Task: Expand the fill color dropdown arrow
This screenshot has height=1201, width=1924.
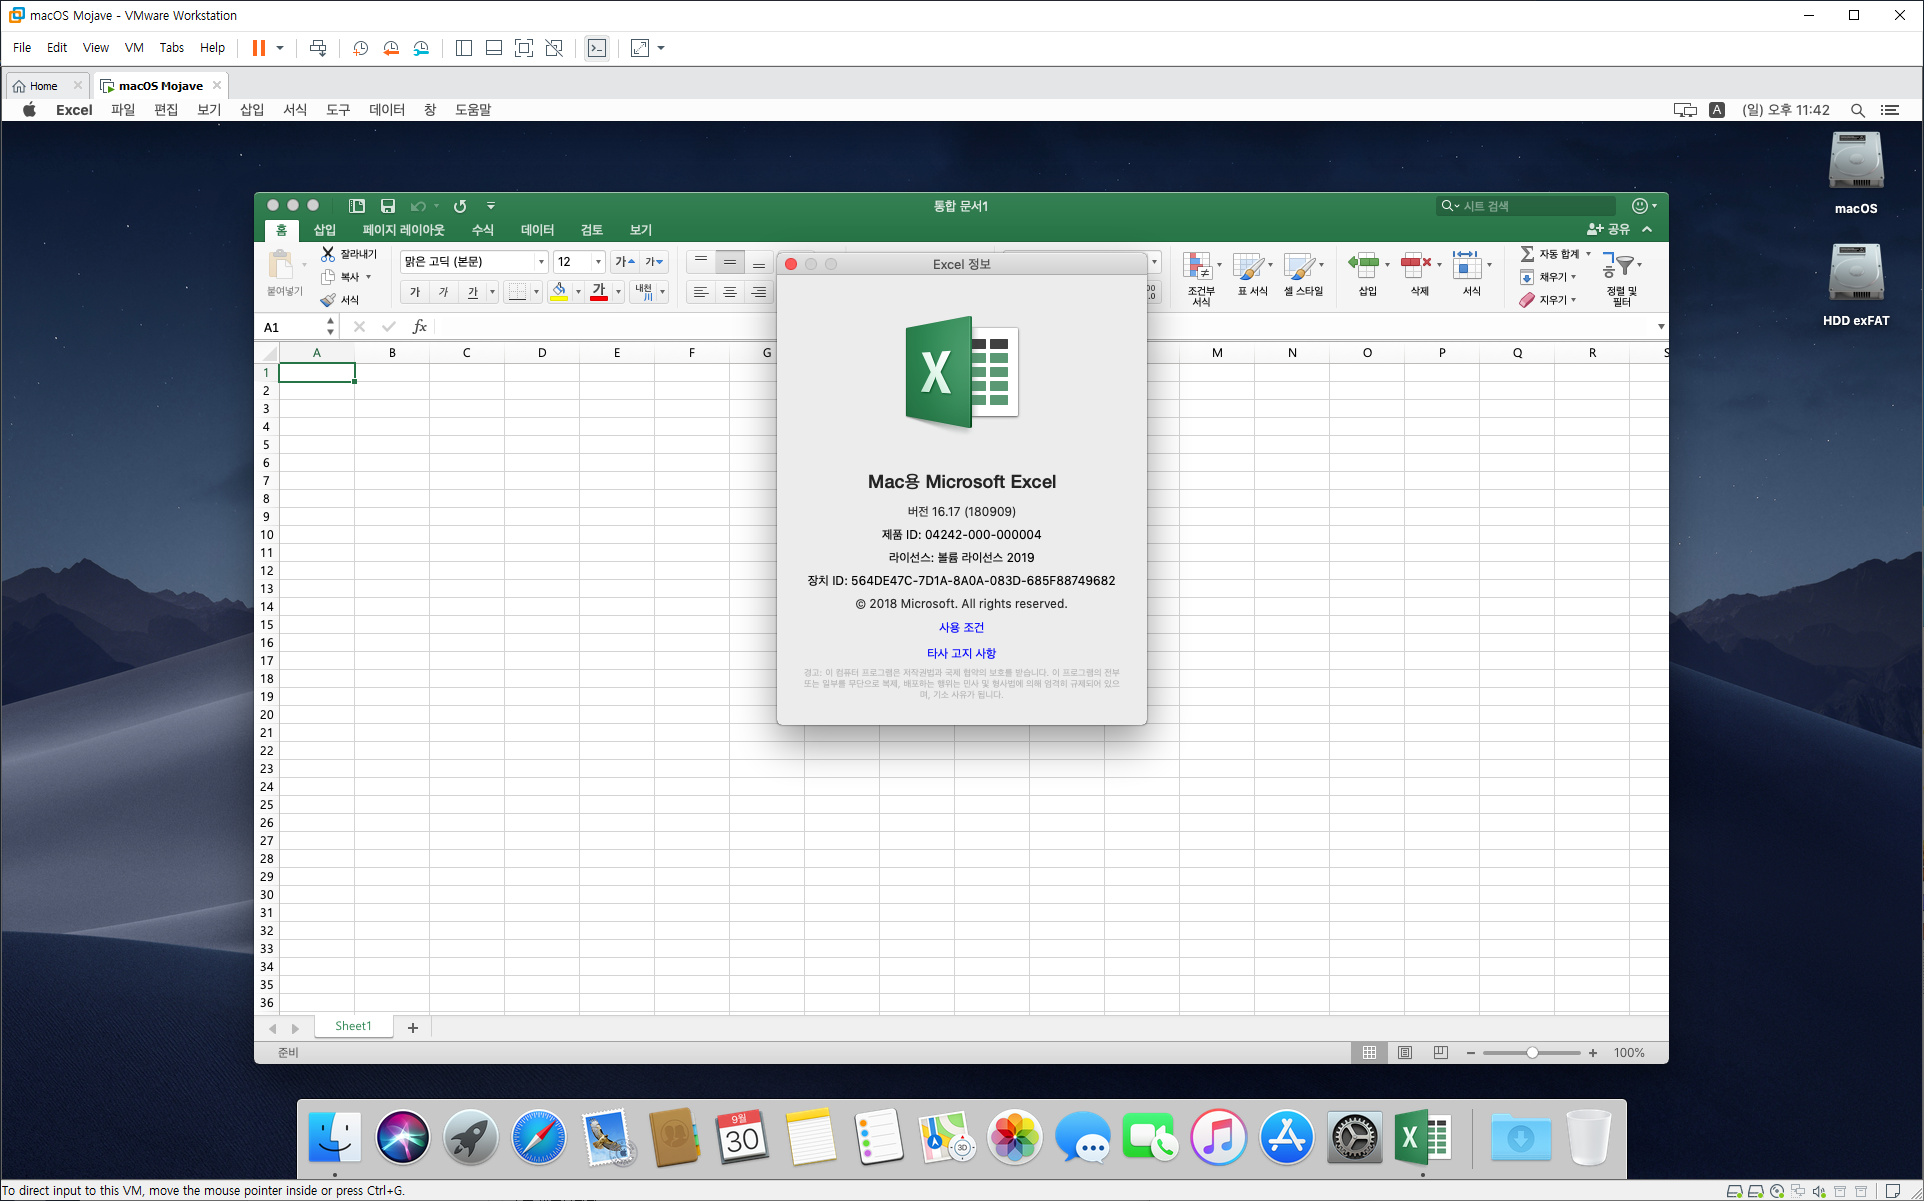Action: click(x=578, y=292)
